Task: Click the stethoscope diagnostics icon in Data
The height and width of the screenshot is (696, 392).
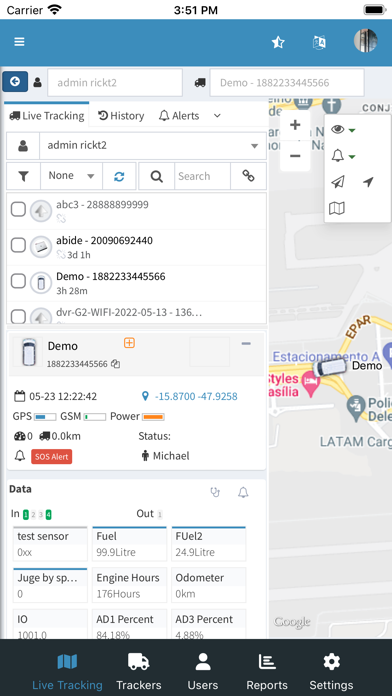Action: click(x=215, y=492)
